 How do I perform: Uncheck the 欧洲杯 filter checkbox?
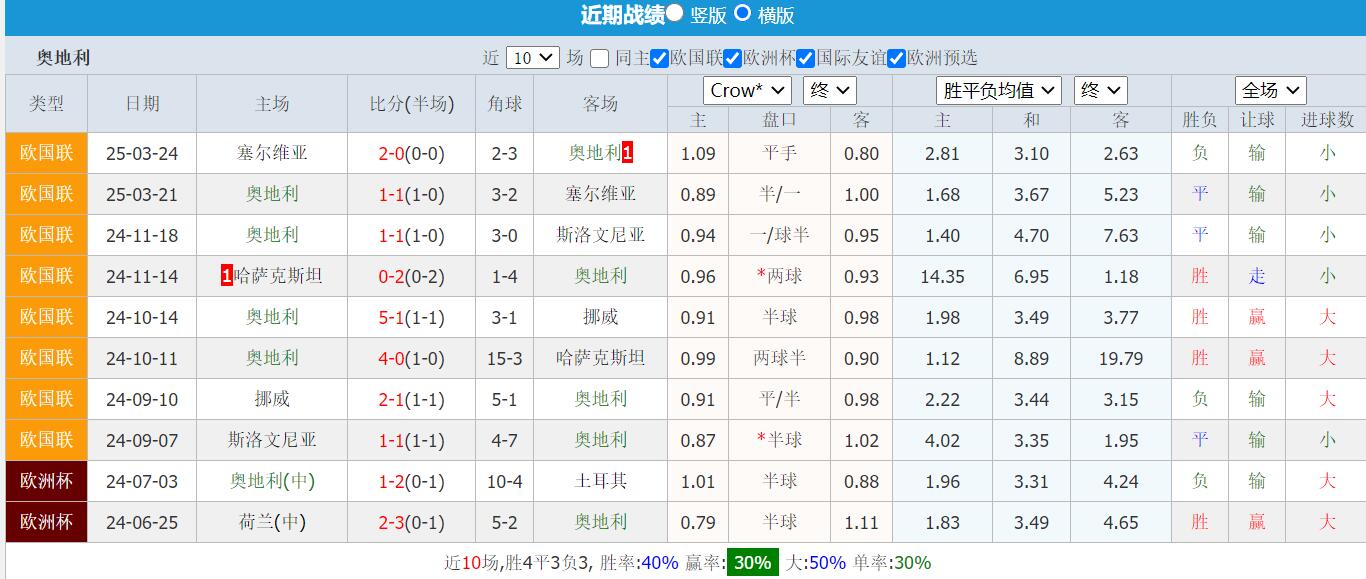[733, 58]
